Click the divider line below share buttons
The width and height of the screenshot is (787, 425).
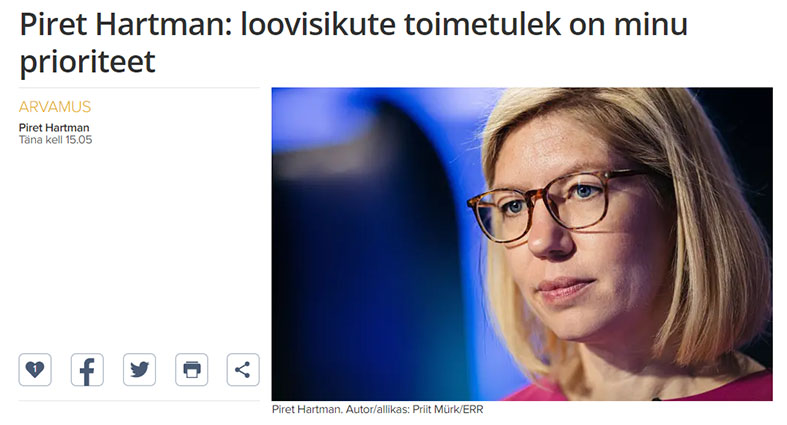[x=139, y=400]
